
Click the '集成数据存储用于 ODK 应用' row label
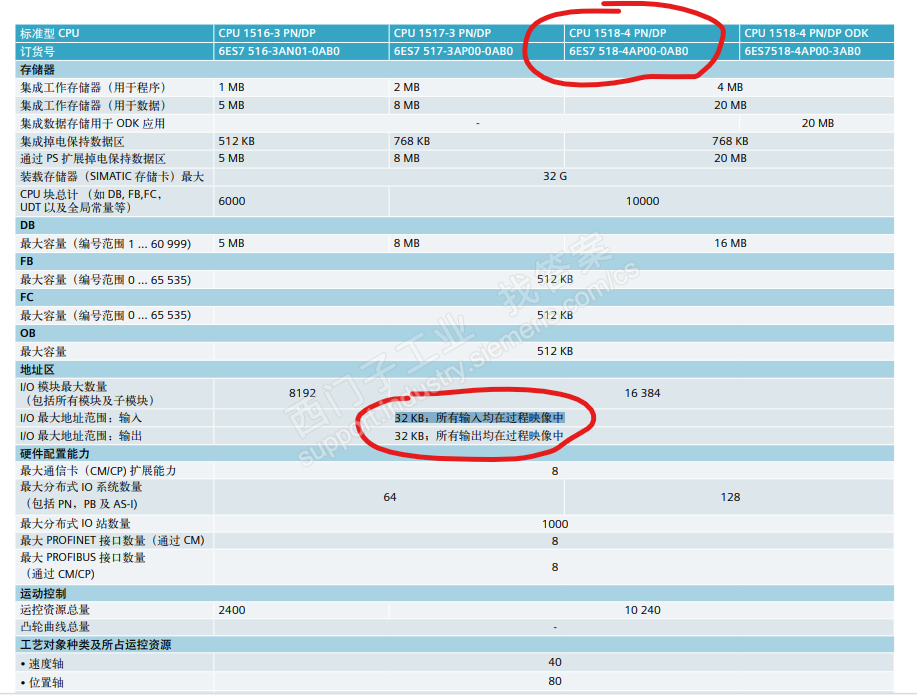pos(92,124)
